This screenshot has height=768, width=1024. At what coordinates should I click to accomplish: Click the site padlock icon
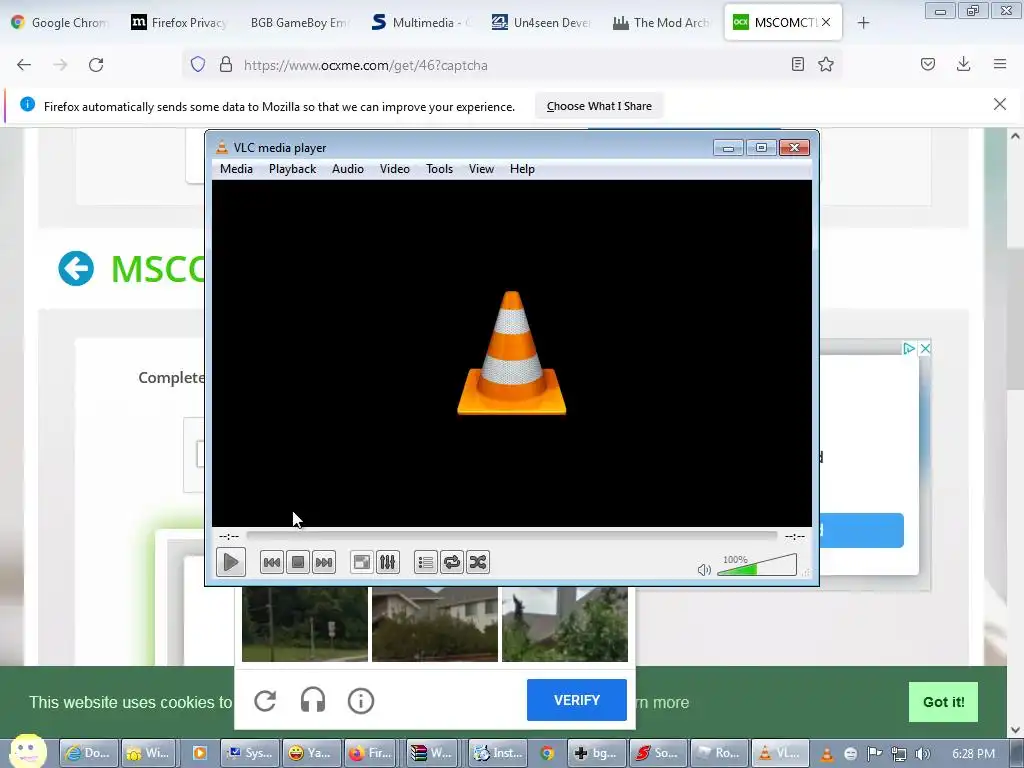[226, 65]
